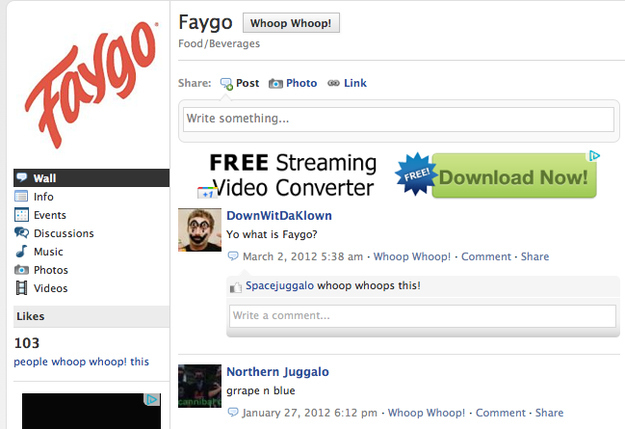Open the Music section
The height and width of the screenshot is (429, 625).
point(48,252)
